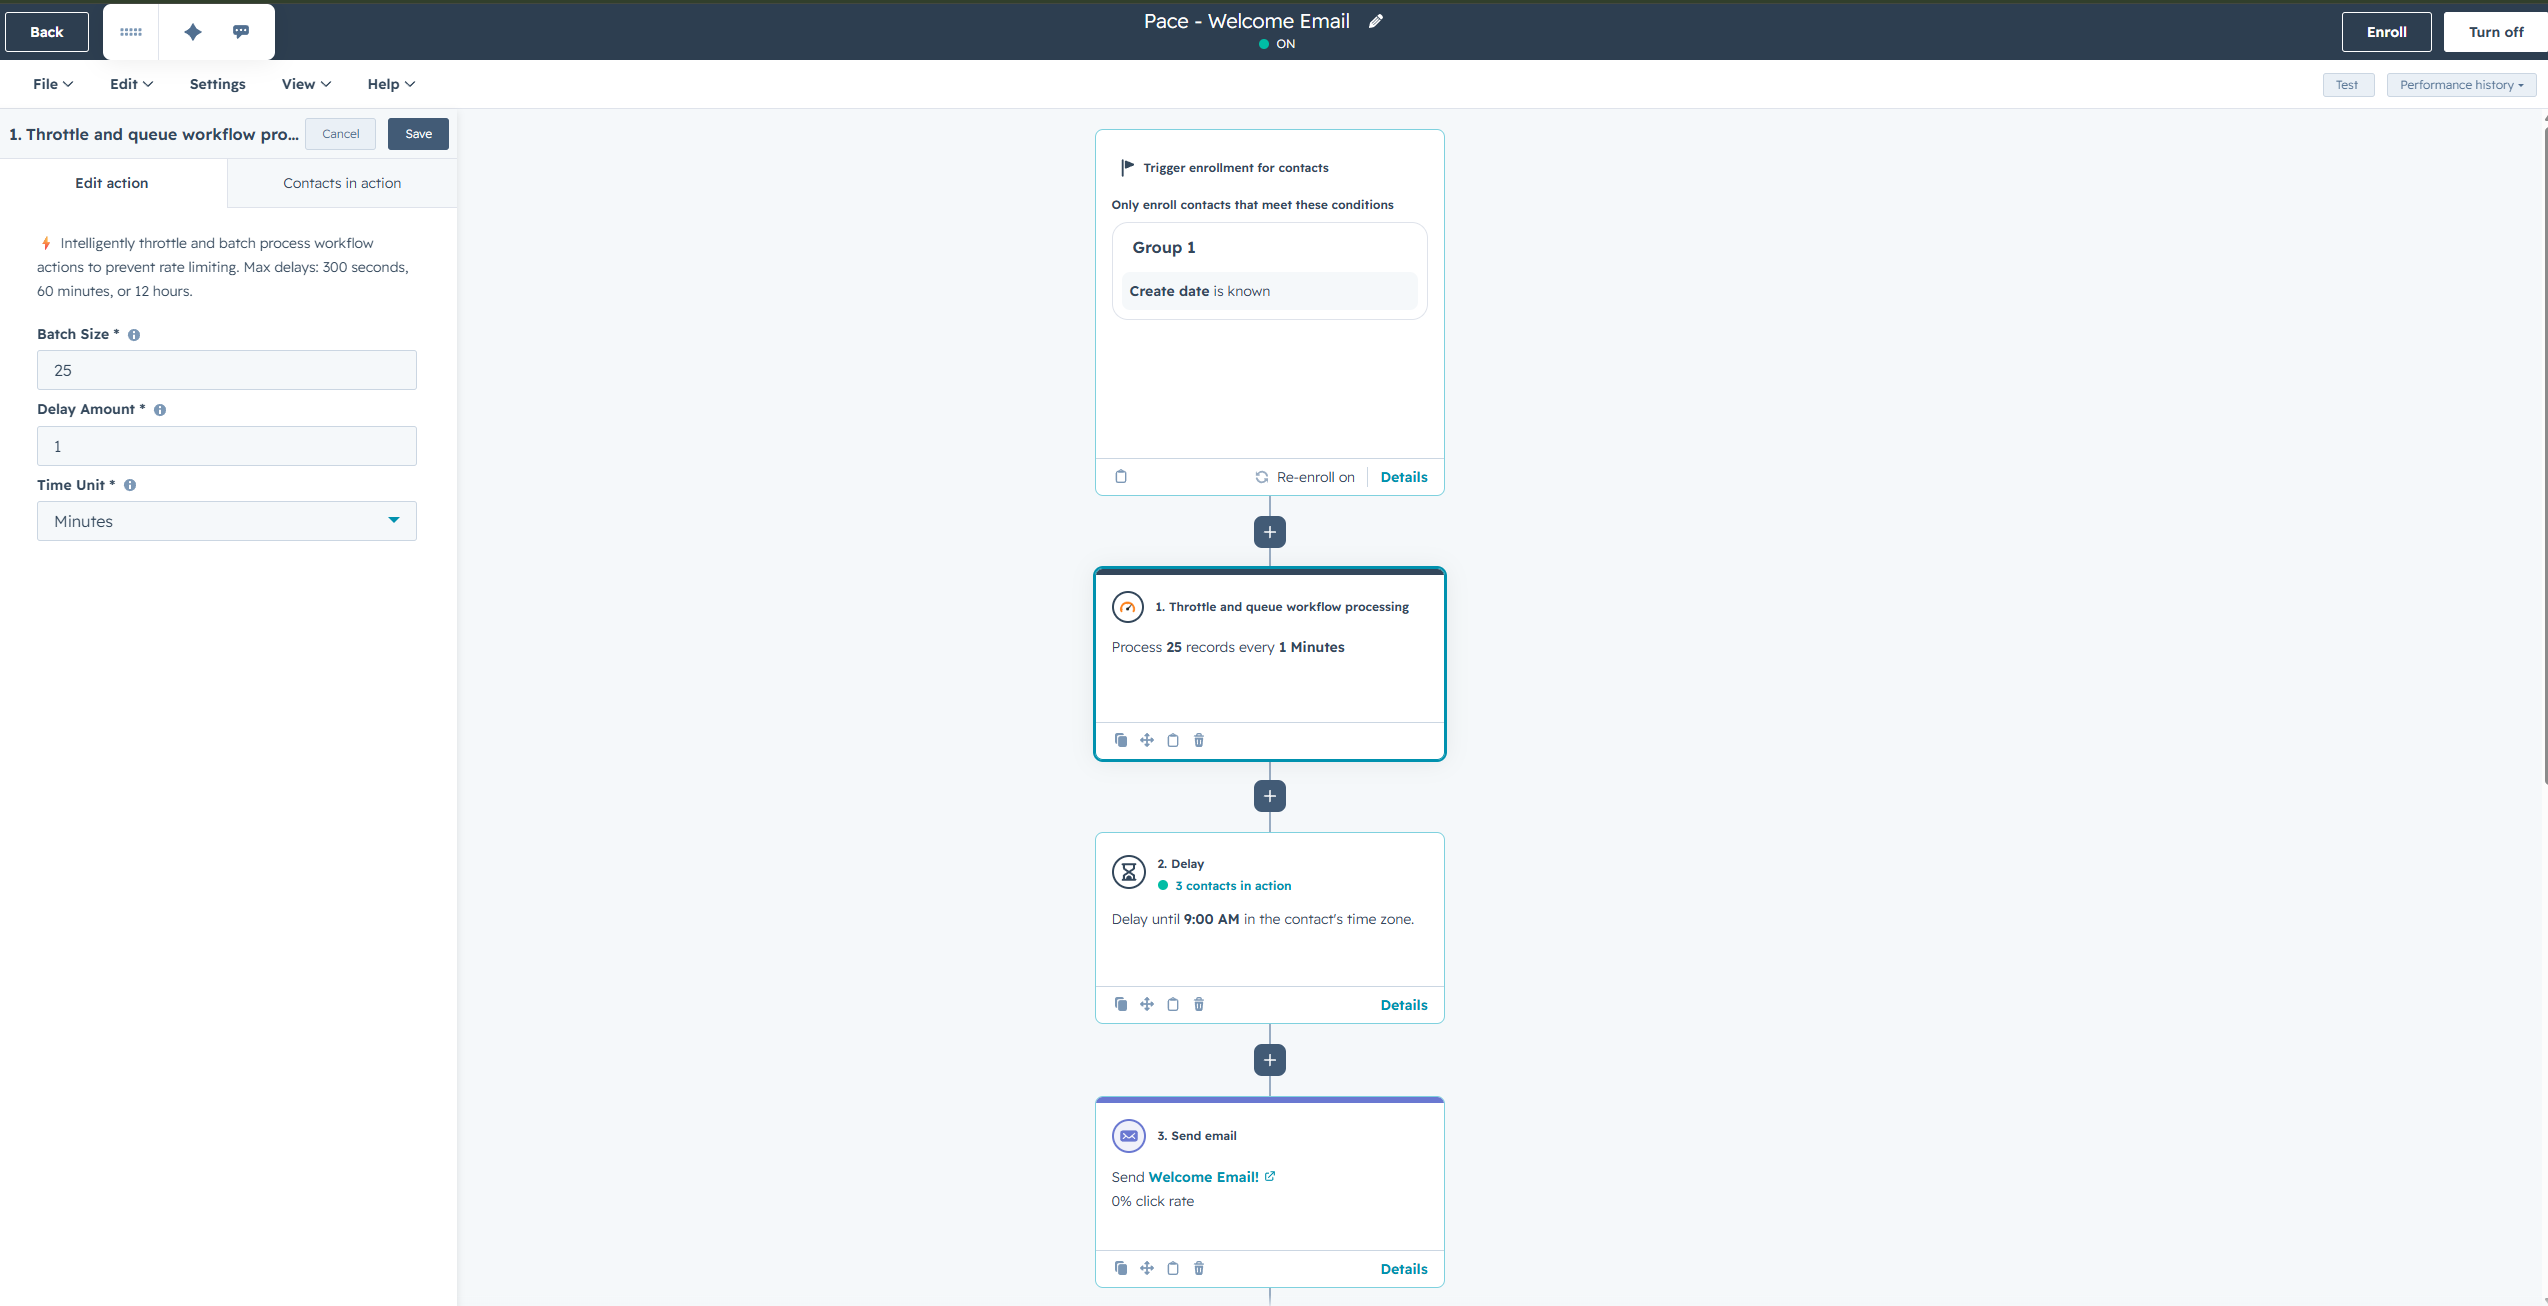Click clipboard icon on Send email action
The width and height of the screenshot is (2548, 1306).
[1173, 1268]
